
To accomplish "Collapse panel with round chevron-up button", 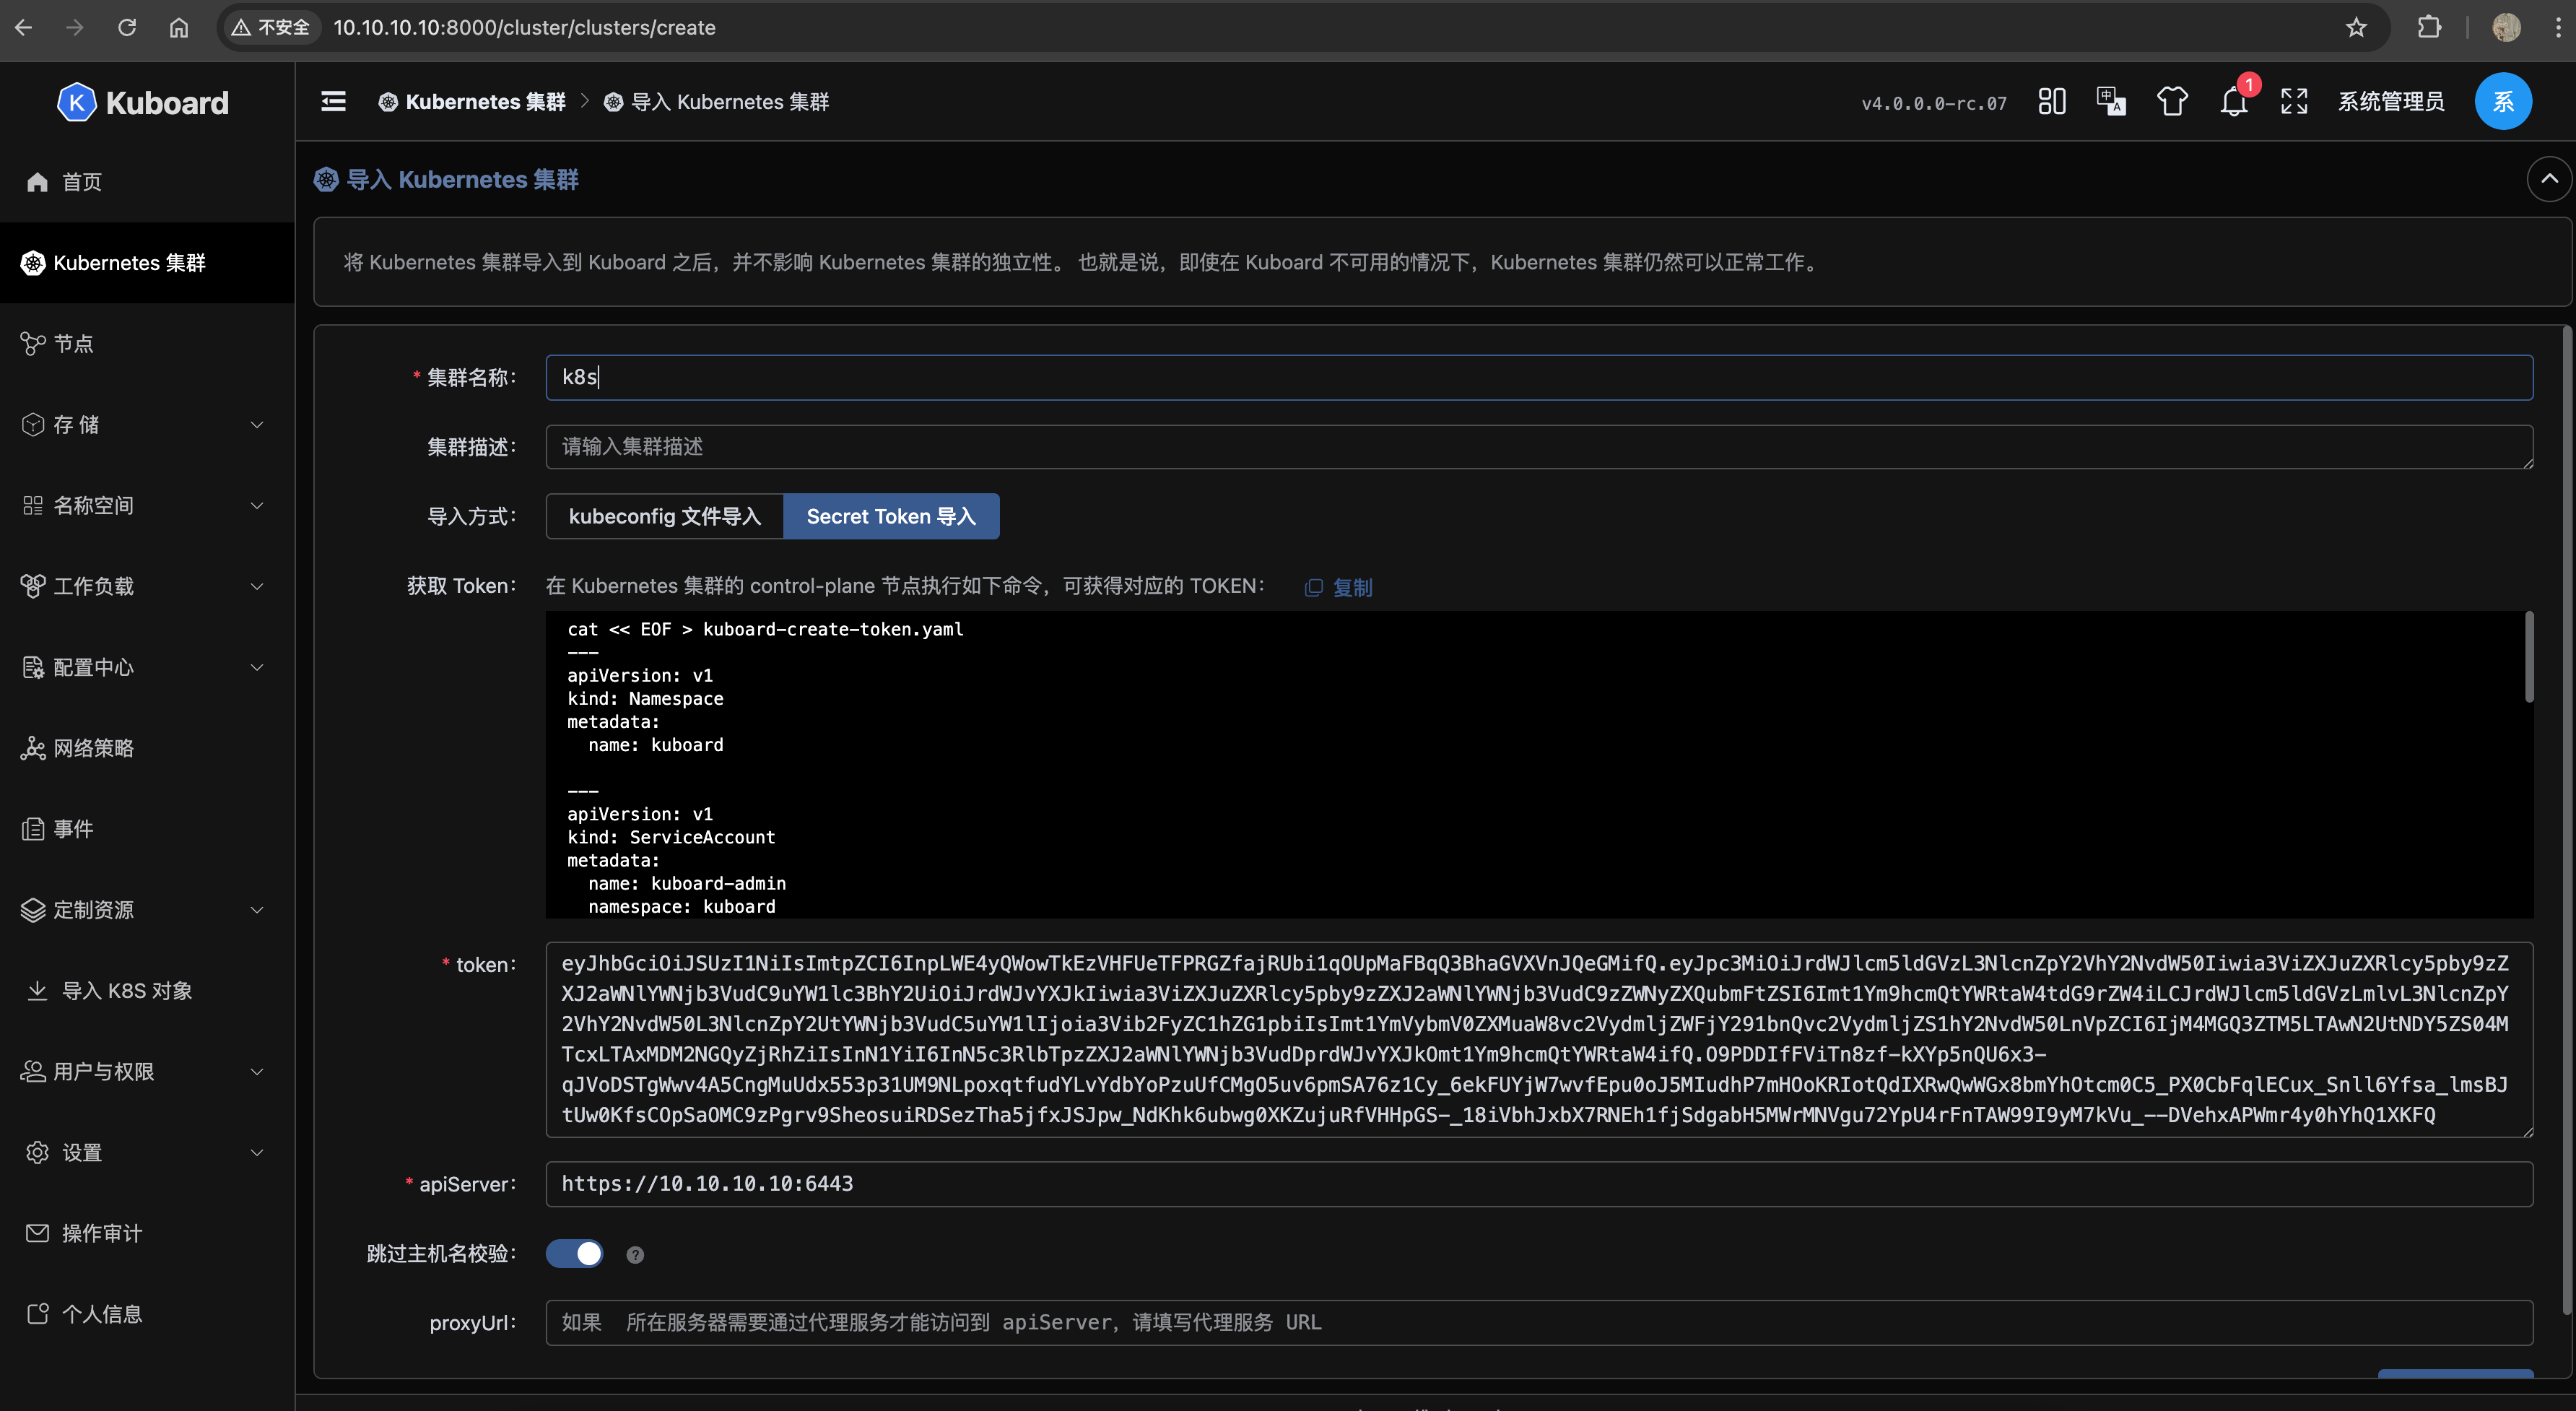I will click(2549, 179).
